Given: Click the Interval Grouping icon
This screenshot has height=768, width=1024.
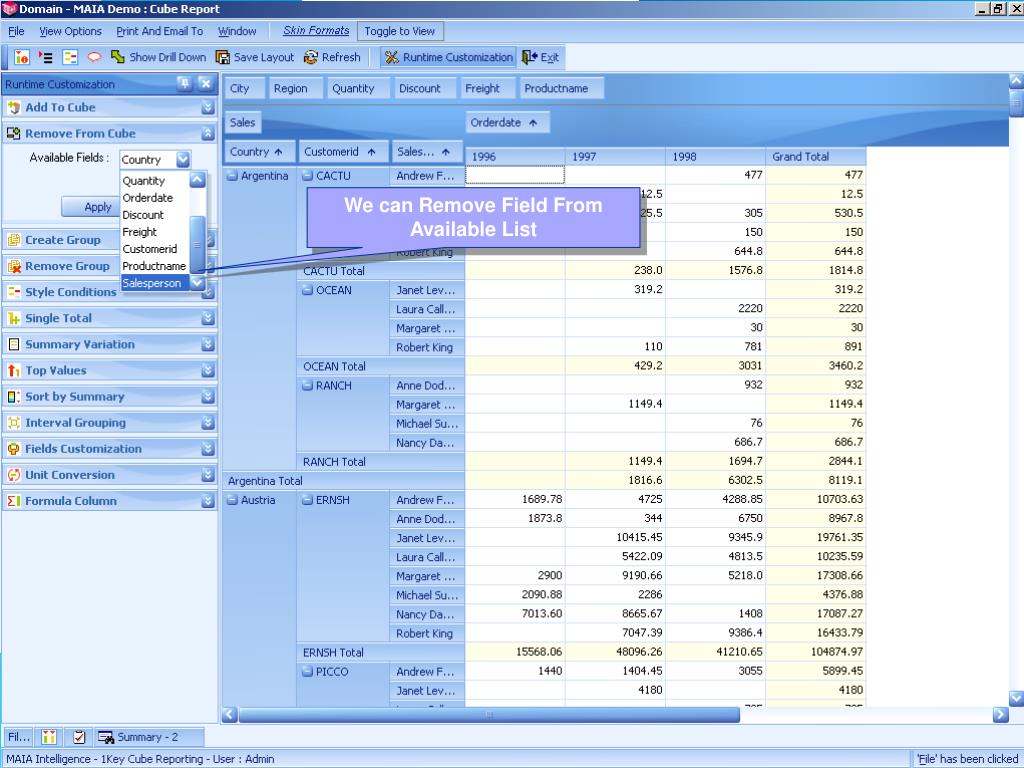Looking at the screenshot, I should 14,423.
